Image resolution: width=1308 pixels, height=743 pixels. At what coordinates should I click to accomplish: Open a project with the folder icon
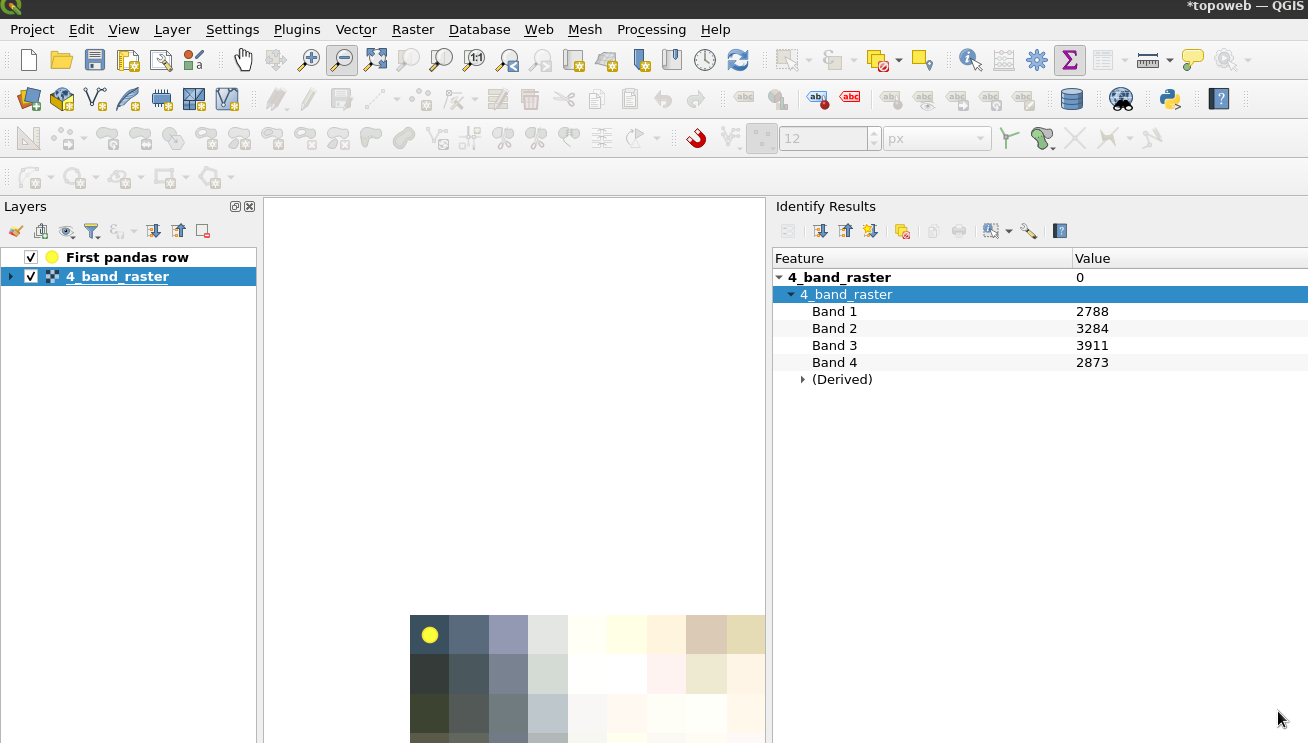click(62, 60)
